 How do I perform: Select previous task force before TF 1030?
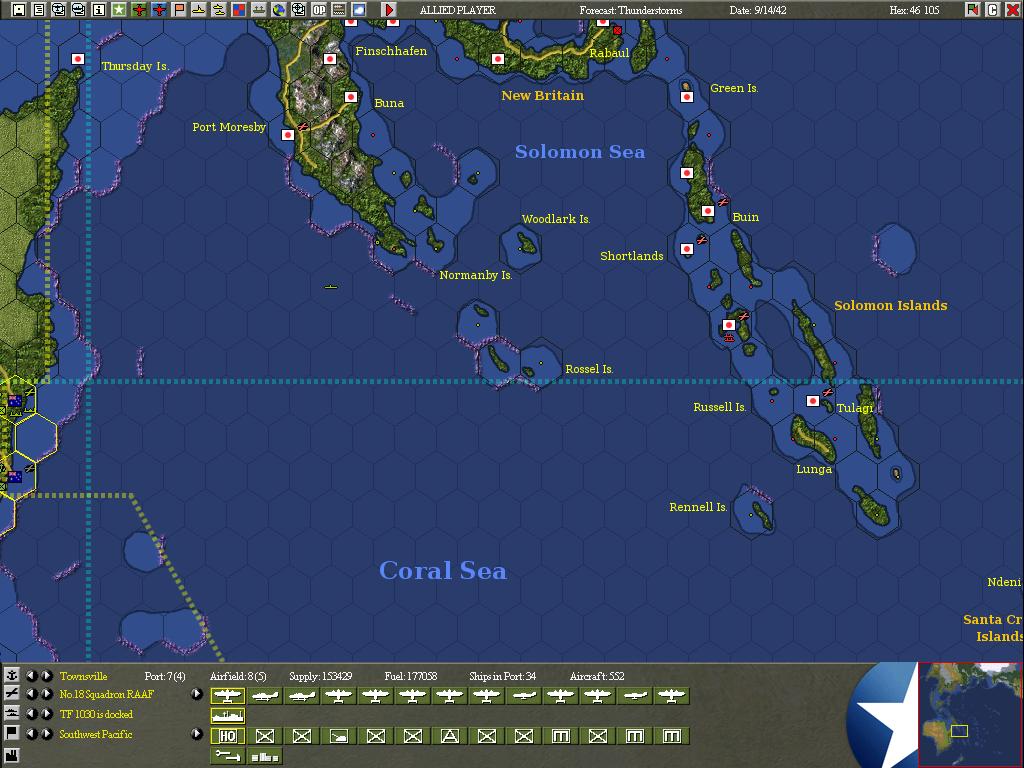31,714
